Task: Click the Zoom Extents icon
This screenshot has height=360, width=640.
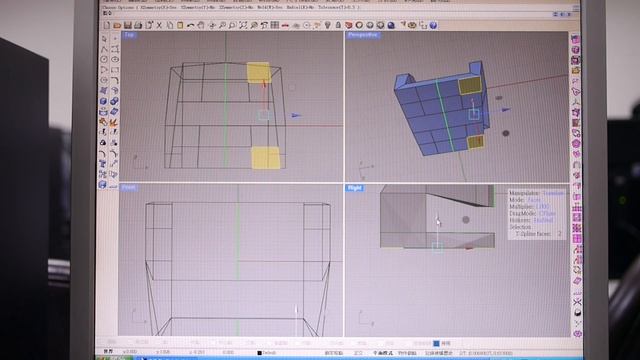Action: 243,25
